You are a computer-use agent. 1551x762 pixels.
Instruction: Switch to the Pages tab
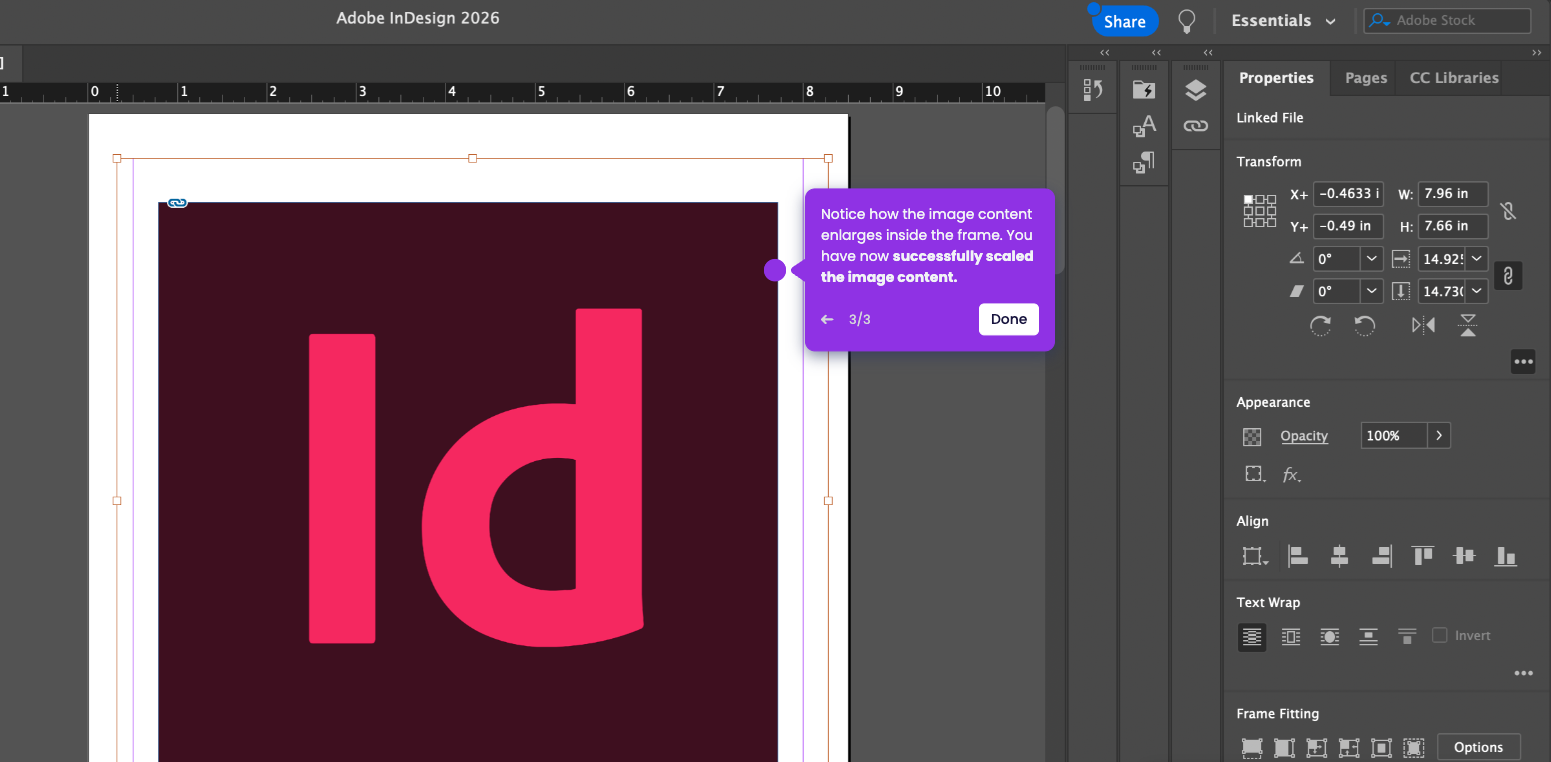click(1365, 78)
